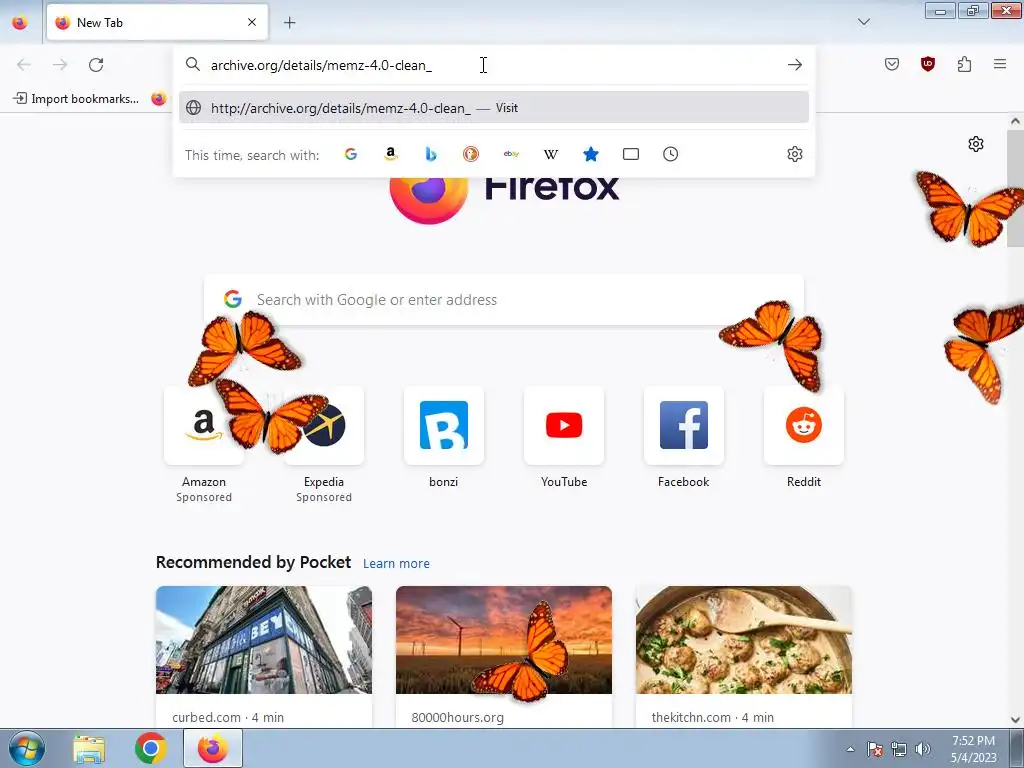1024x768 pixels.
Task: Go back one page
Action: (24, 65)
